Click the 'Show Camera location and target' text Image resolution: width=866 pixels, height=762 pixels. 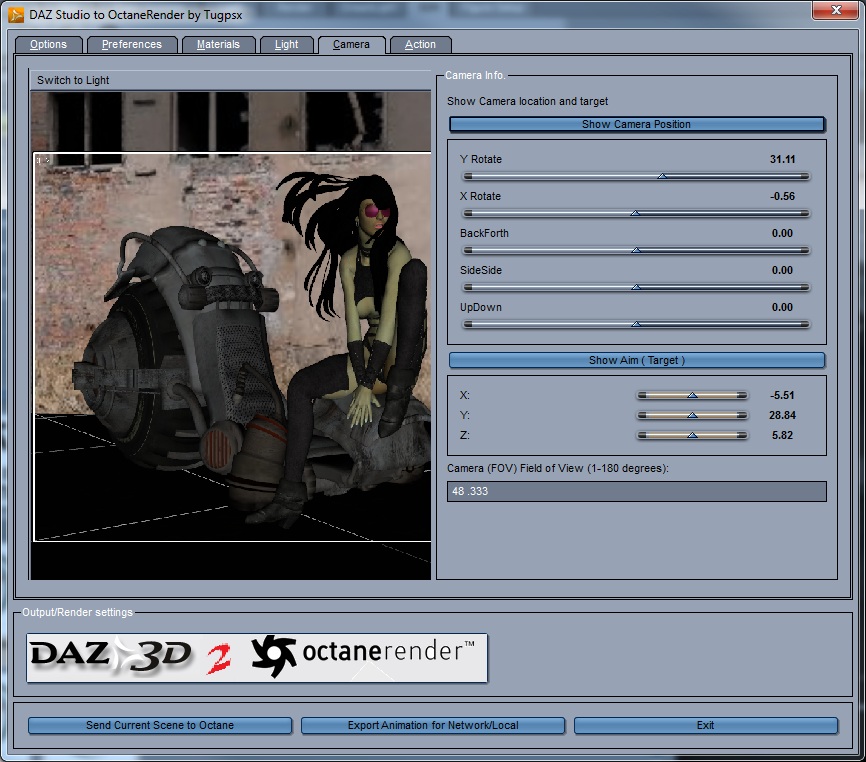pos(527,102)
